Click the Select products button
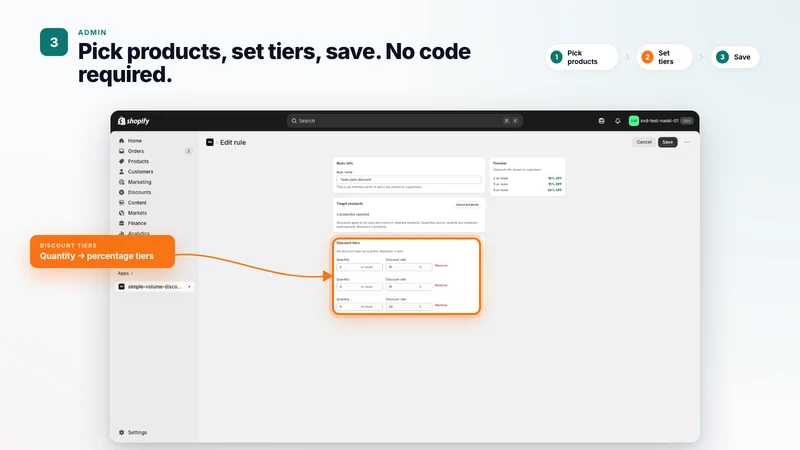Screen dimensions: 800x450 467,205
